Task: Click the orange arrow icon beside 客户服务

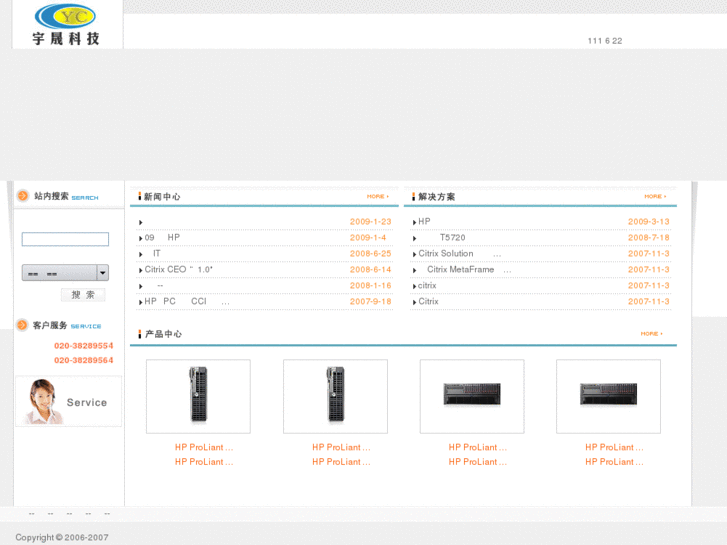Action: pos(22,325)
